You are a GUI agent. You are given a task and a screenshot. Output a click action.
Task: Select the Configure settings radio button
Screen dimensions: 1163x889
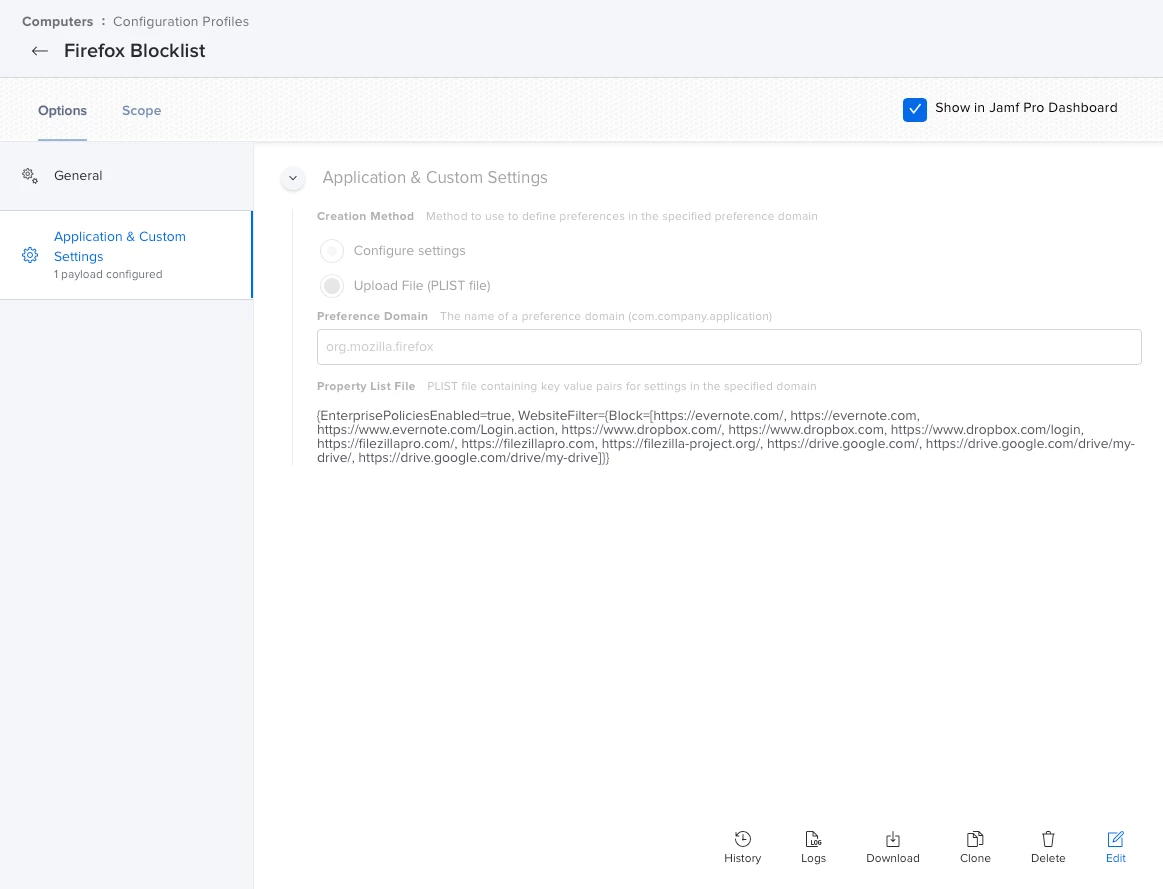pyautogui.click(x=332, y=251)
